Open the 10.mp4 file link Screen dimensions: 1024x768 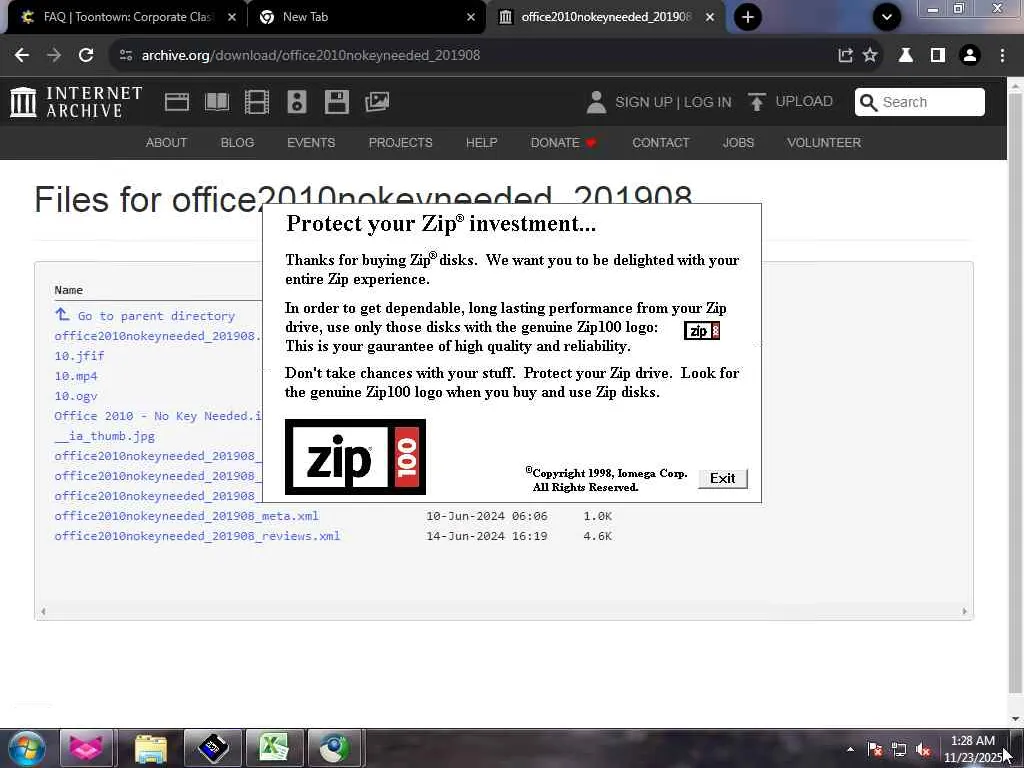click(x=76, y=376)
